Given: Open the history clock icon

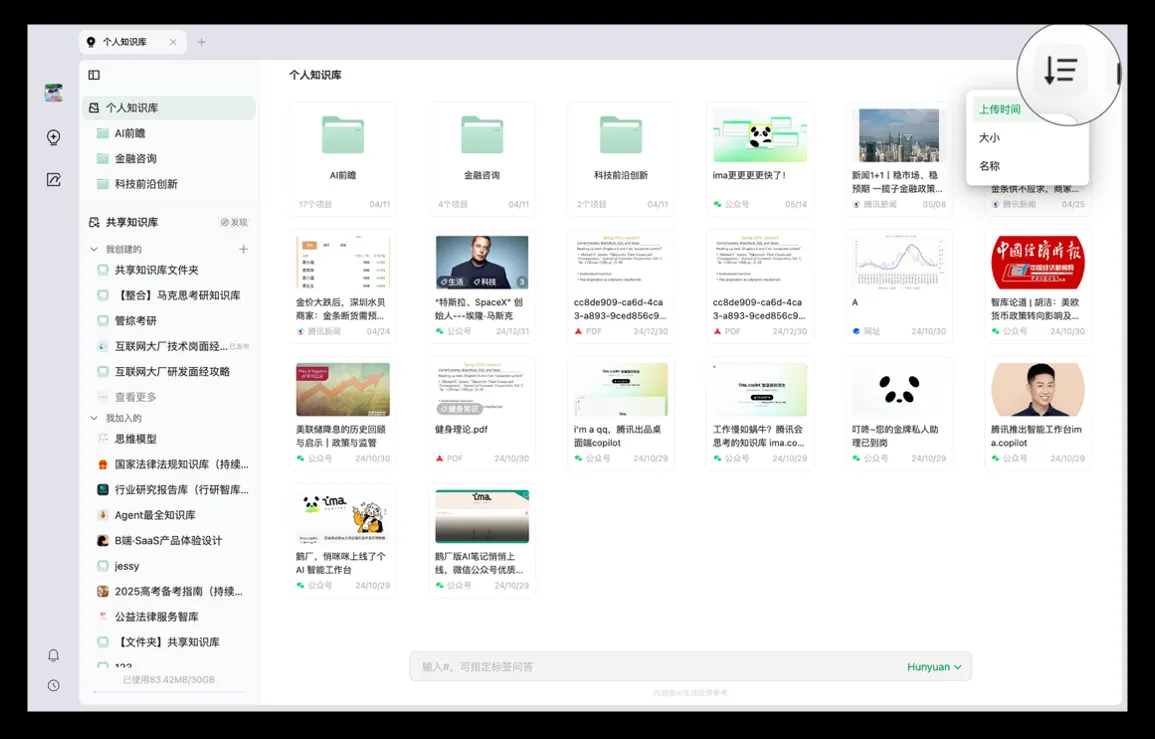Looking at the screenshot, I should (x=54, y=686).
